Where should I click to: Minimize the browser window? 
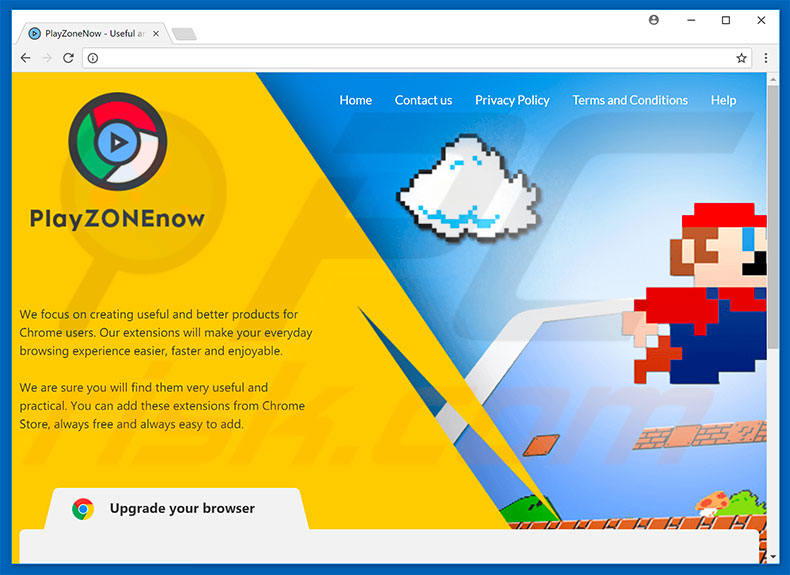(x=691, y=20)
